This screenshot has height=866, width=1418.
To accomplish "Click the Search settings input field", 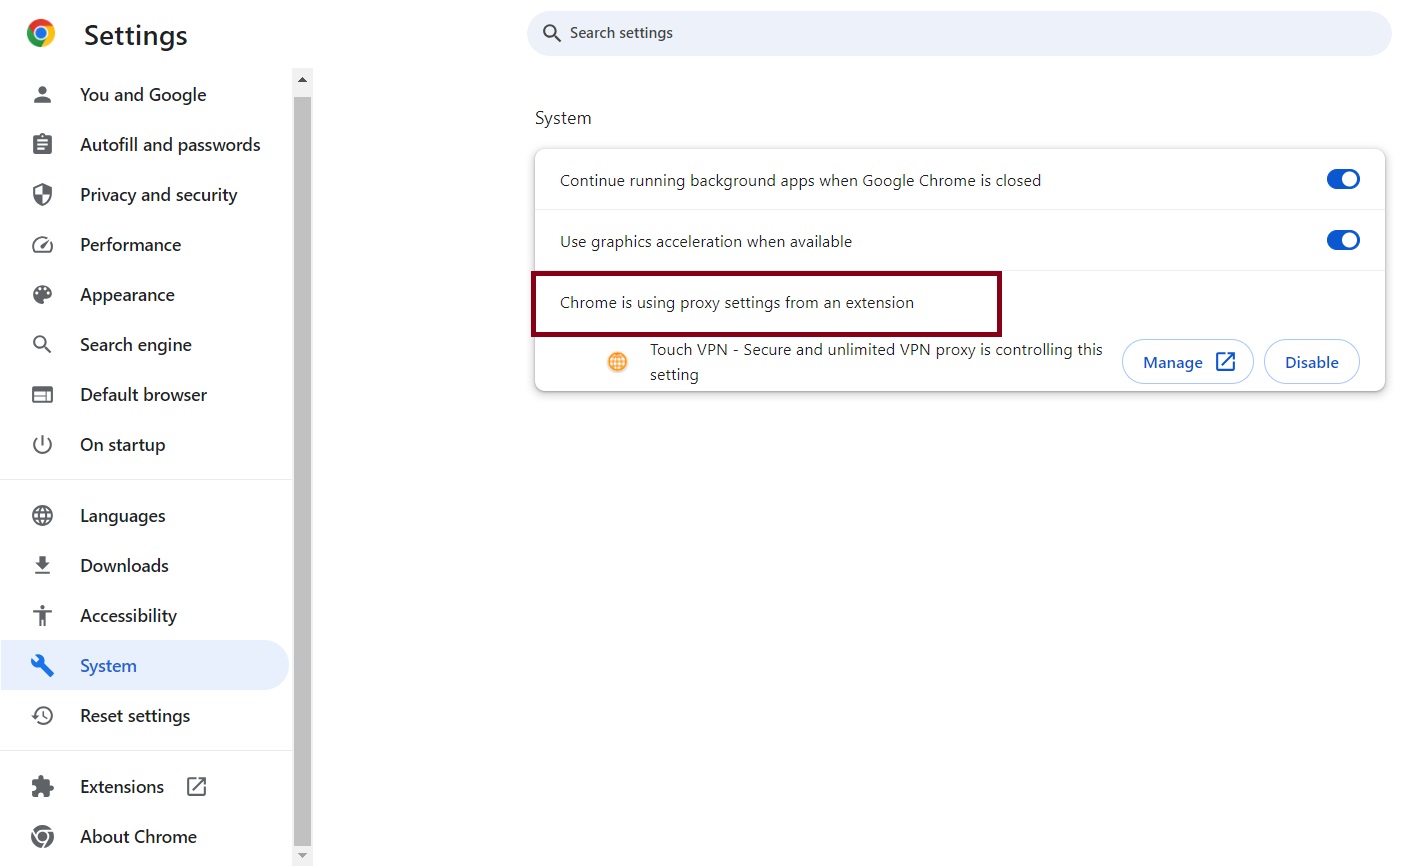I will click(x=959, y=33).
